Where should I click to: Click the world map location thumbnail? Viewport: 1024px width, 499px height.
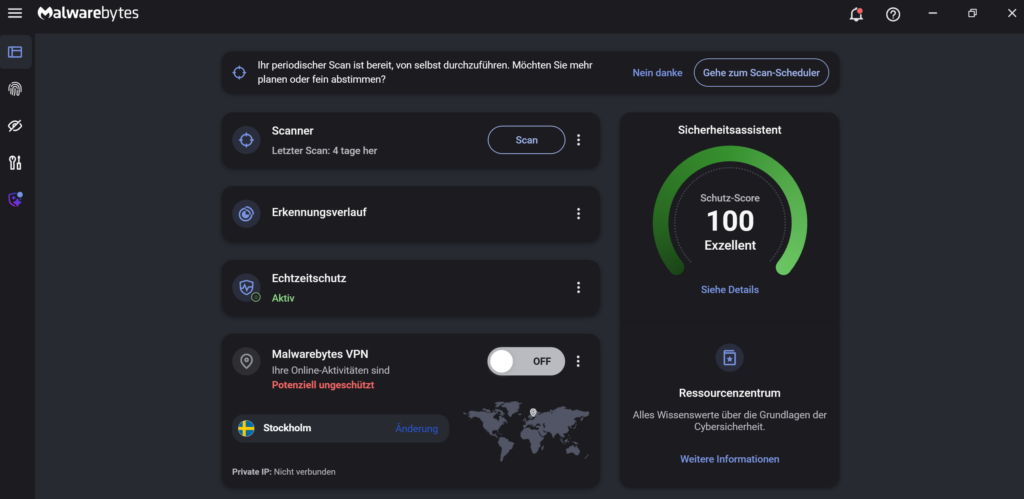pos(527,430)
